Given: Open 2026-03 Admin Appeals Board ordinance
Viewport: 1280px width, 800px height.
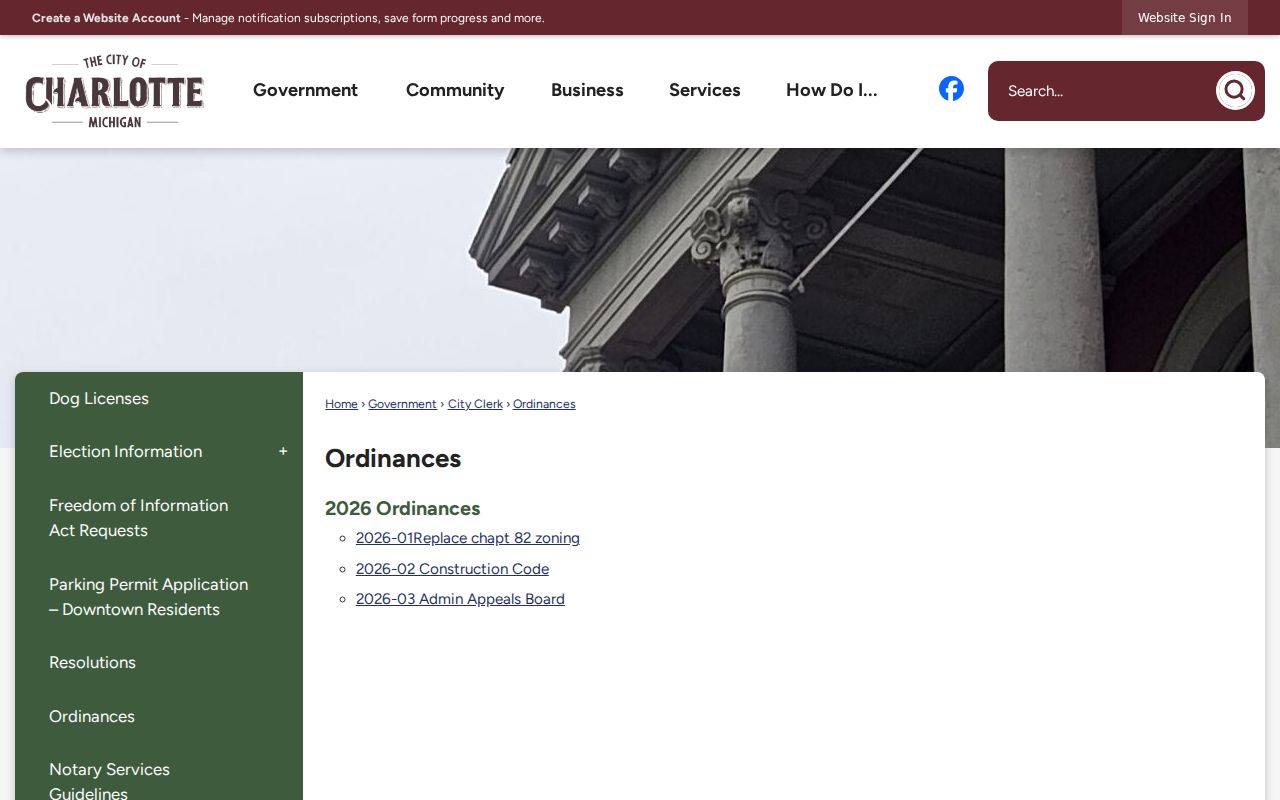Looking at the screenshot, I should 460,599.
